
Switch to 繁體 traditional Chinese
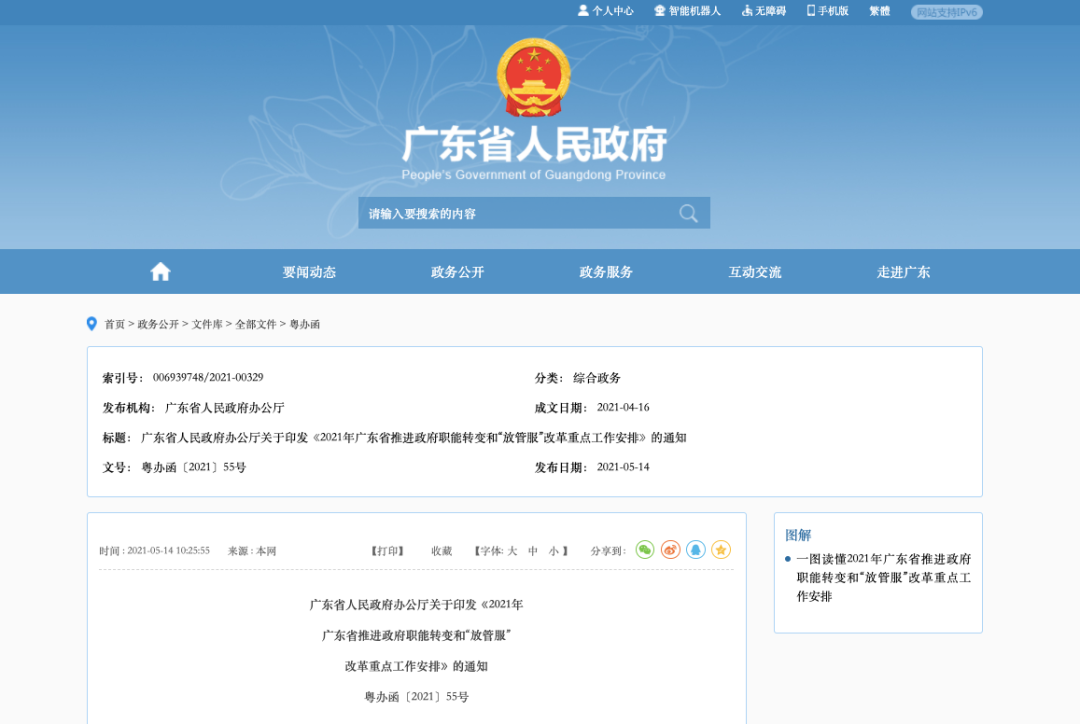click(878, 11)
